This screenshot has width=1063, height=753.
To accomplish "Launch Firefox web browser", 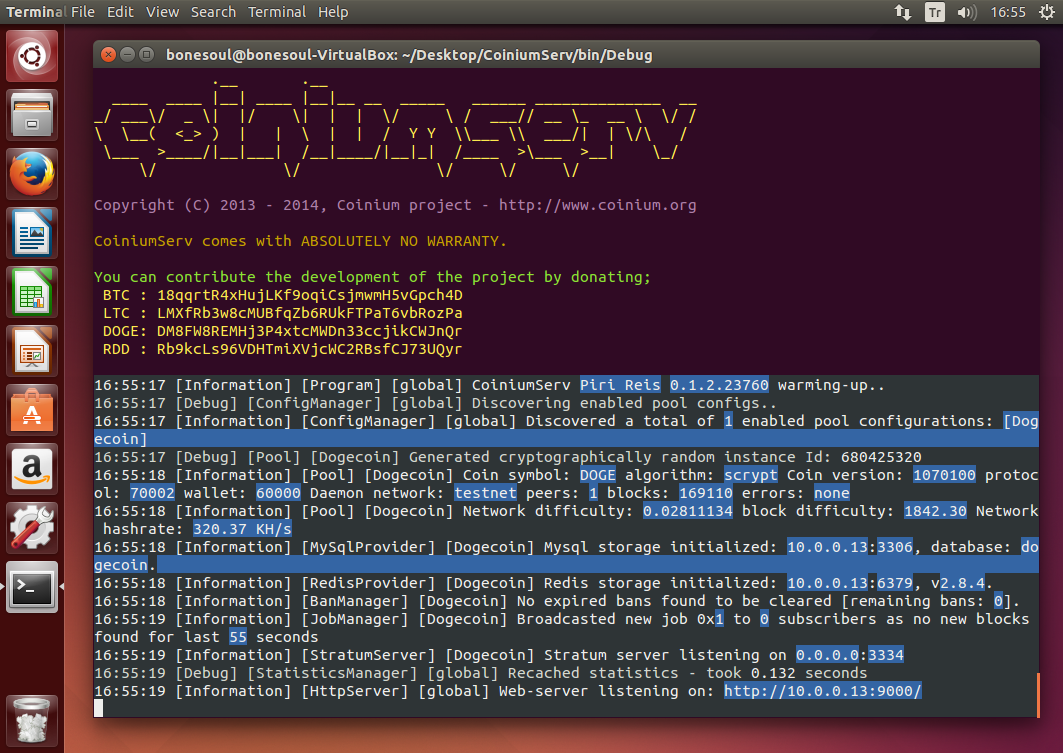I will pyautogui.click(x=32, y=174).
